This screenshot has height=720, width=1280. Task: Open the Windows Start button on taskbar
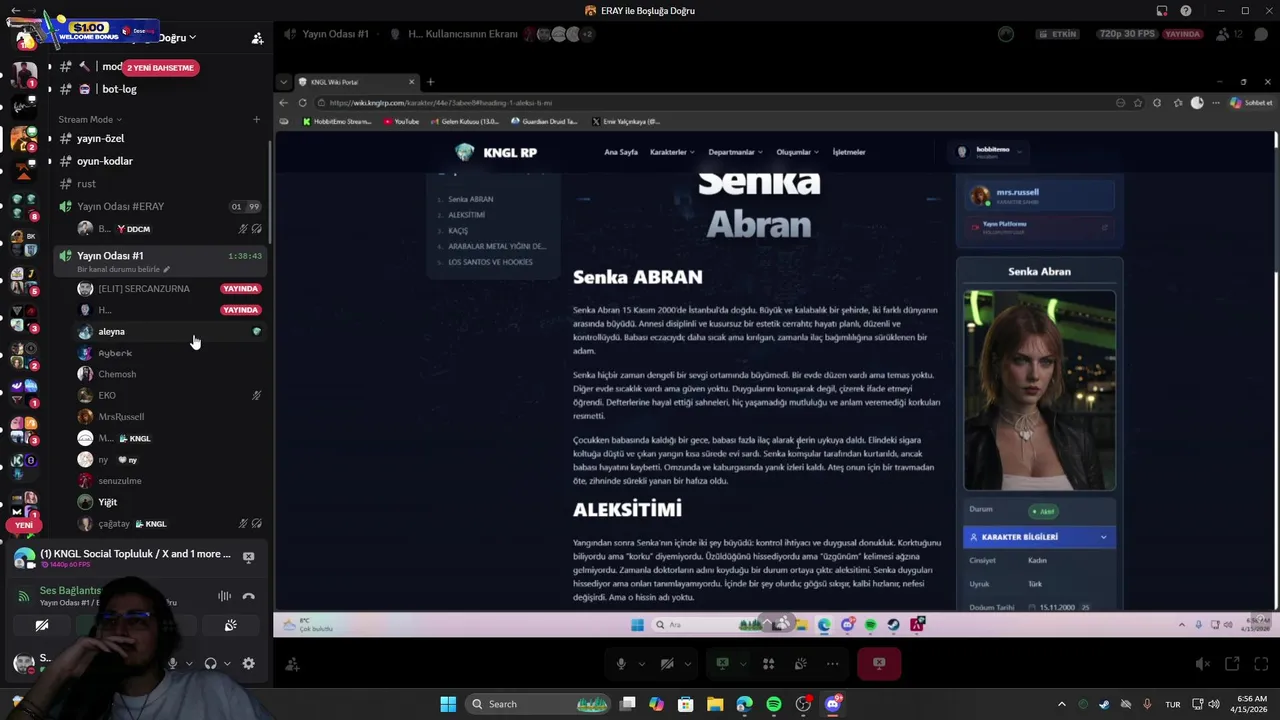point(448,704)
